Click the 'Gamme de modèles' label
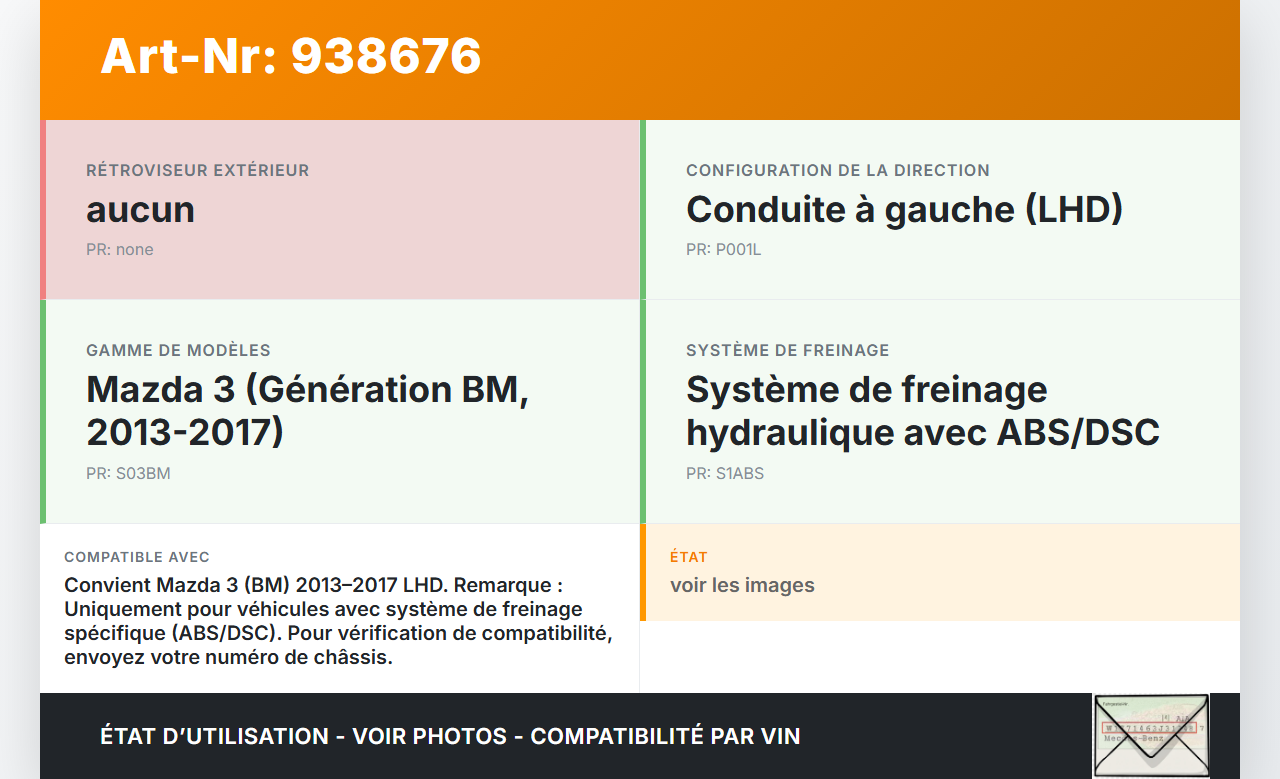 (178, 351)
